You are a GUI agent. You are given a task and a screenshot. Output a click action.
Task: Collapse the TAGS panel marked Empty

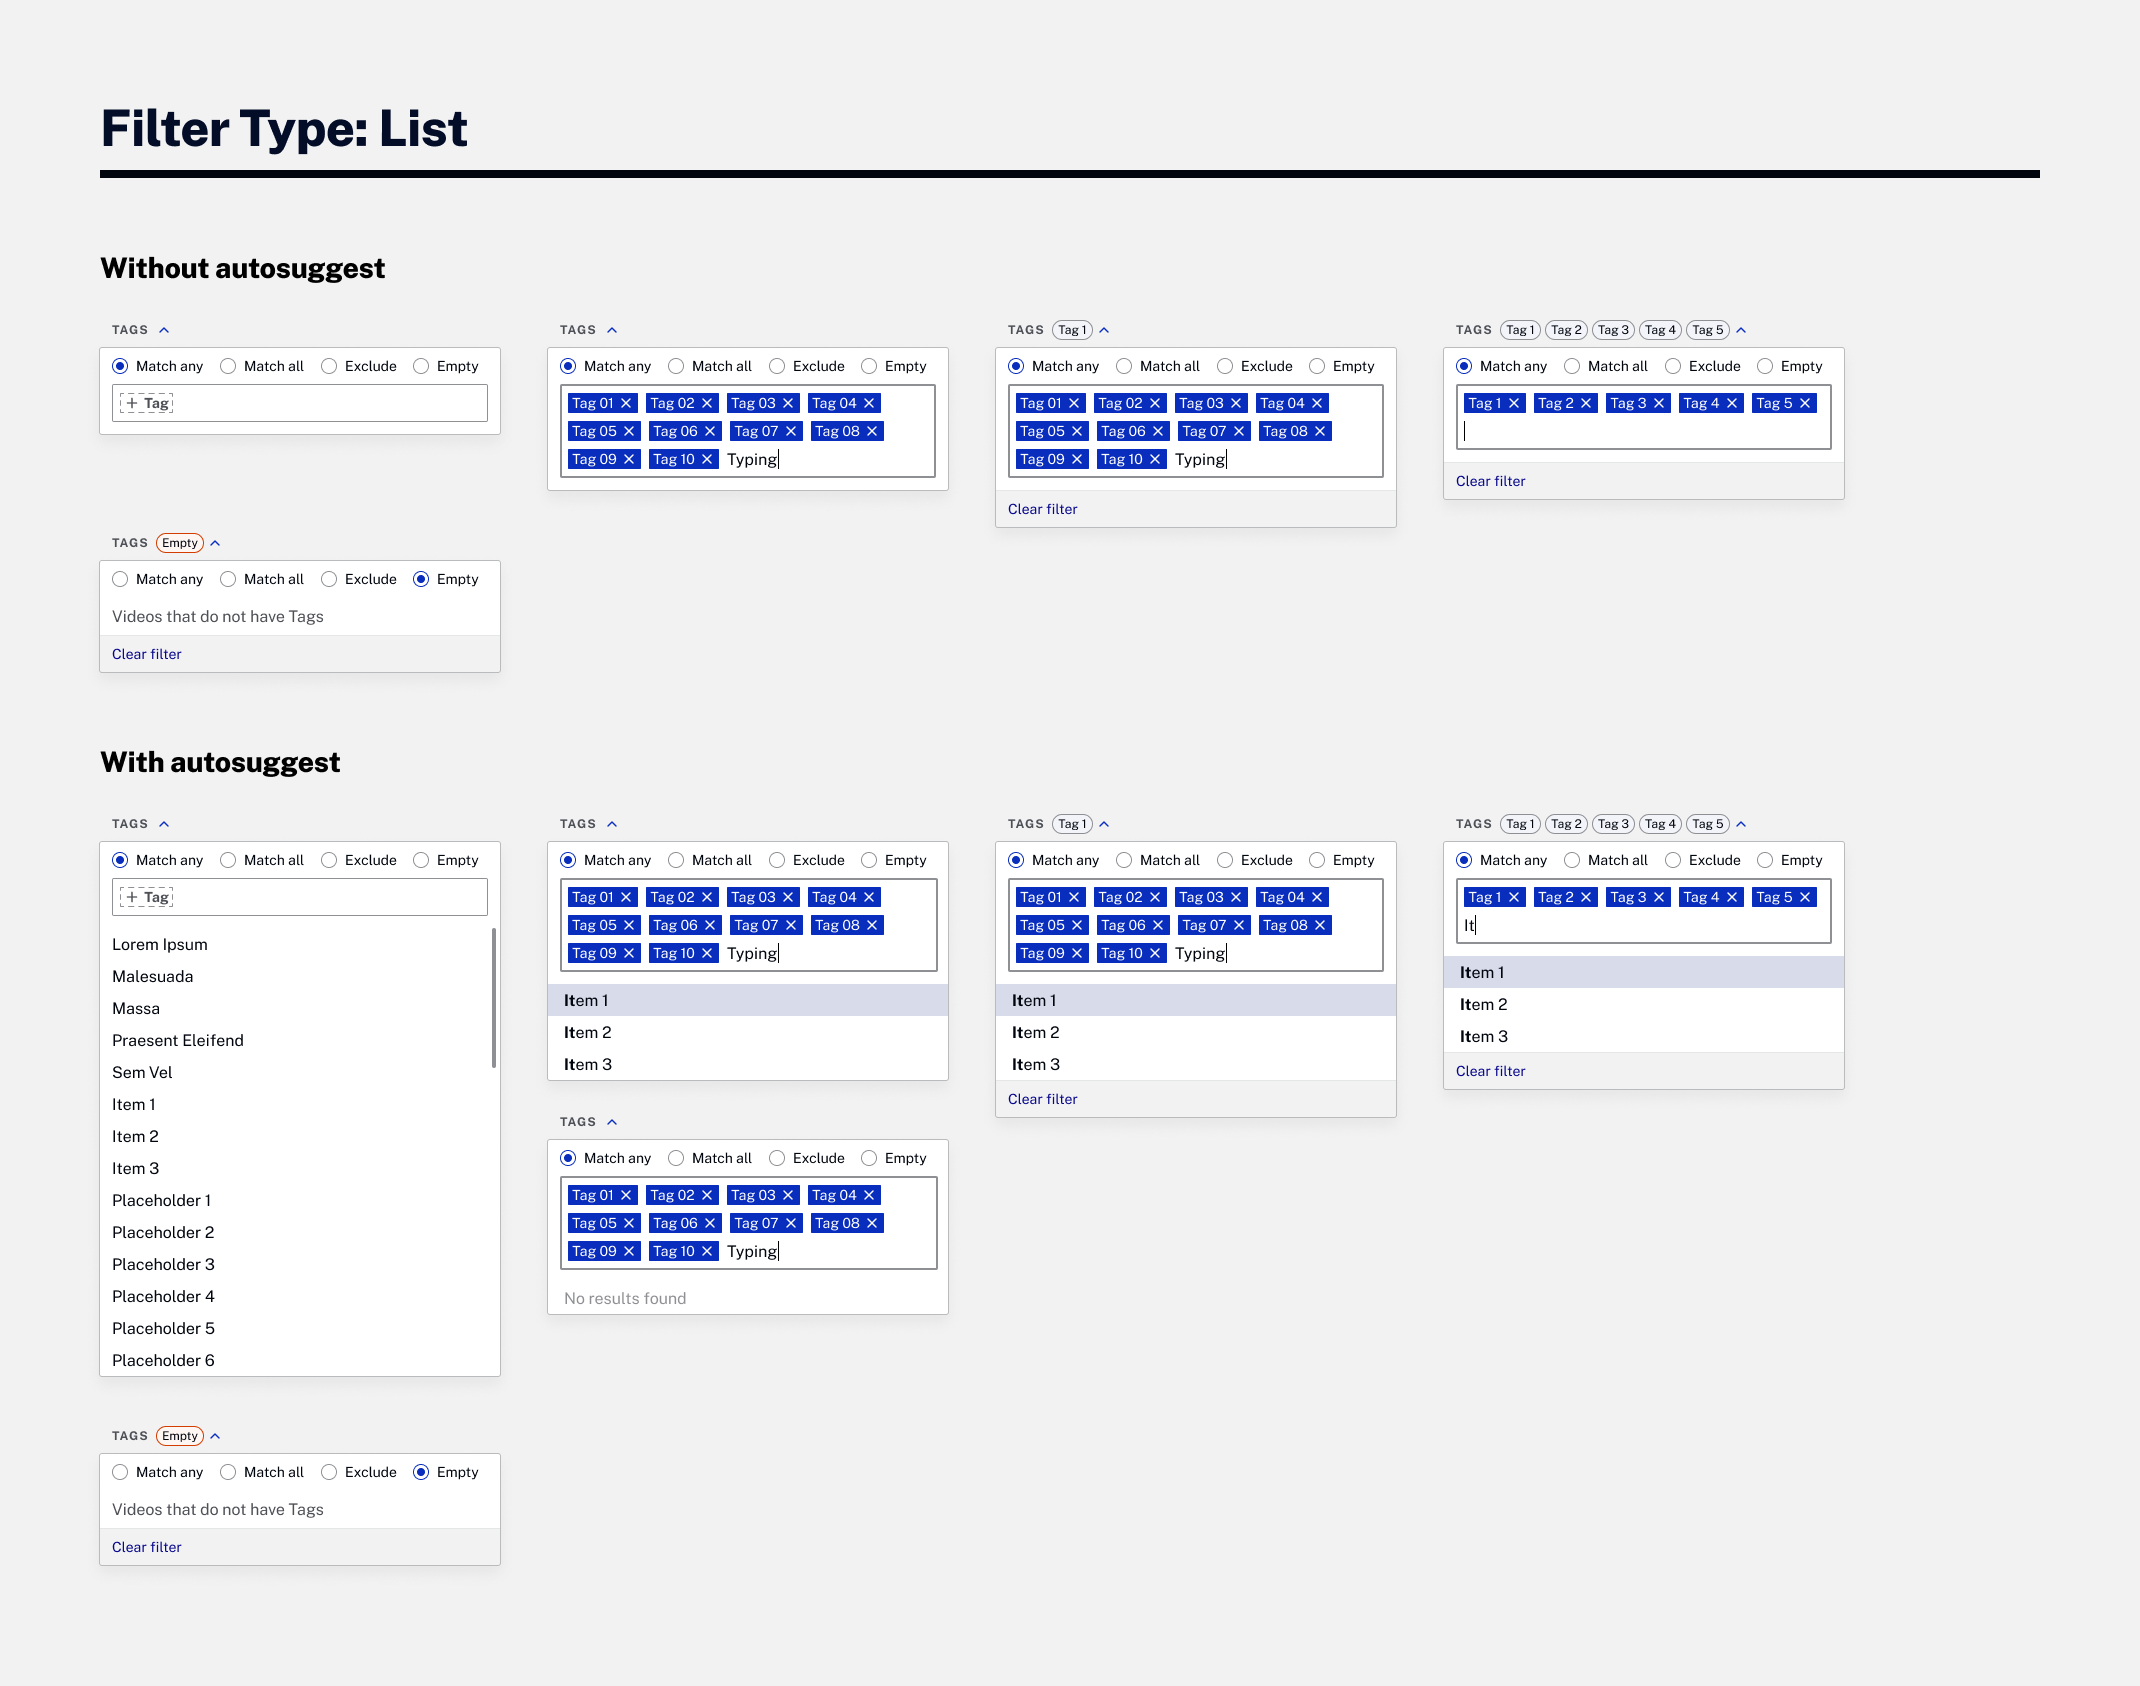[216, 542]
